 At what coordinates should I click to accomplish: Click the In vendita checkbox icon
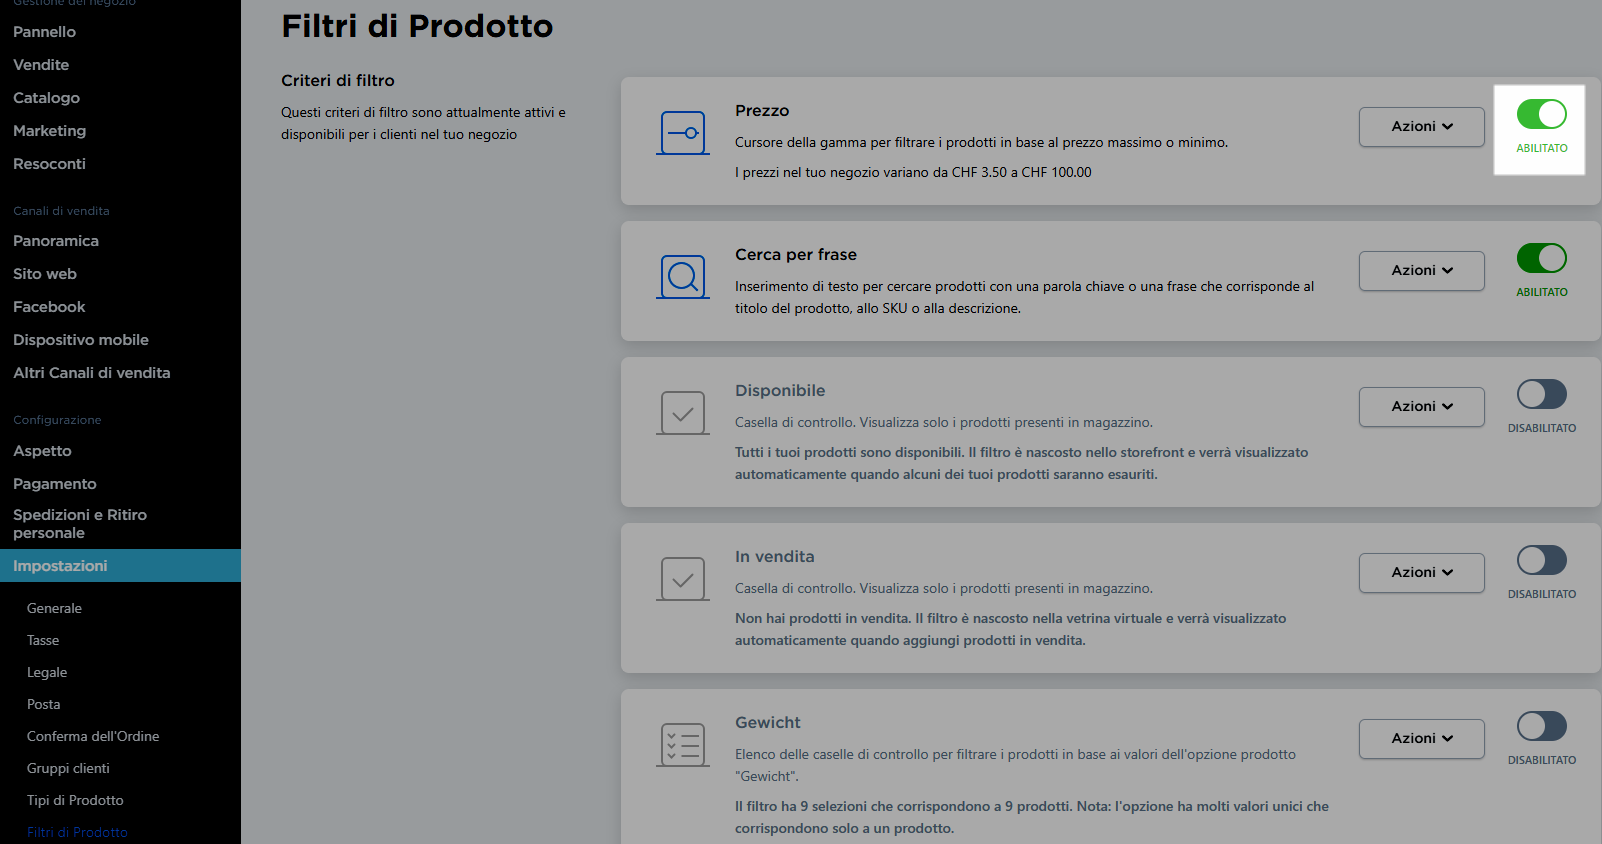coord(683,579)
